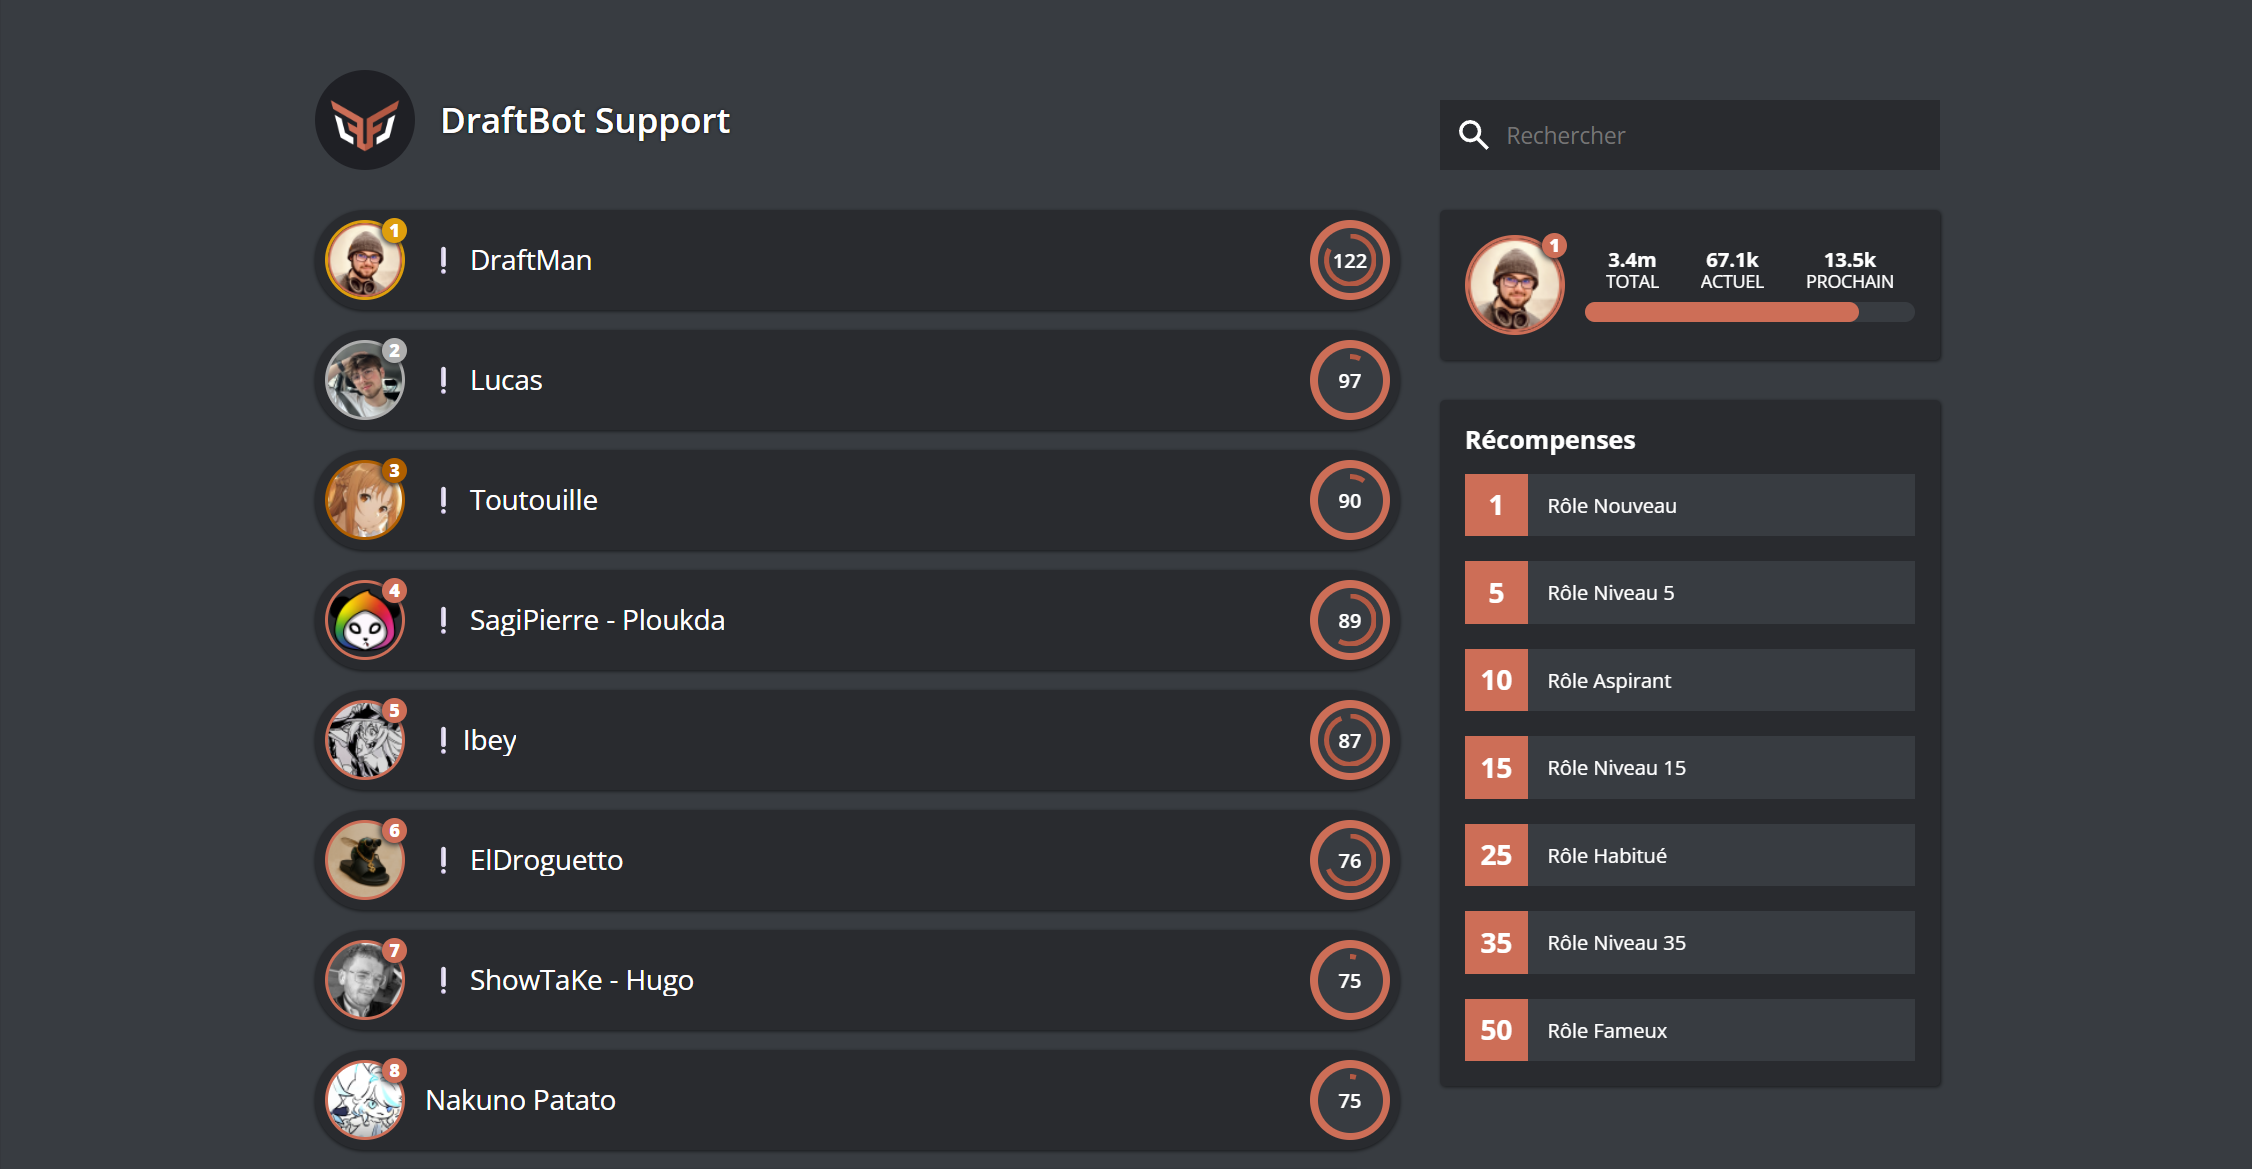Click the Rôle Fameux reward entry
The image size is (2252, 1169).
[x=1688, y=1030]
